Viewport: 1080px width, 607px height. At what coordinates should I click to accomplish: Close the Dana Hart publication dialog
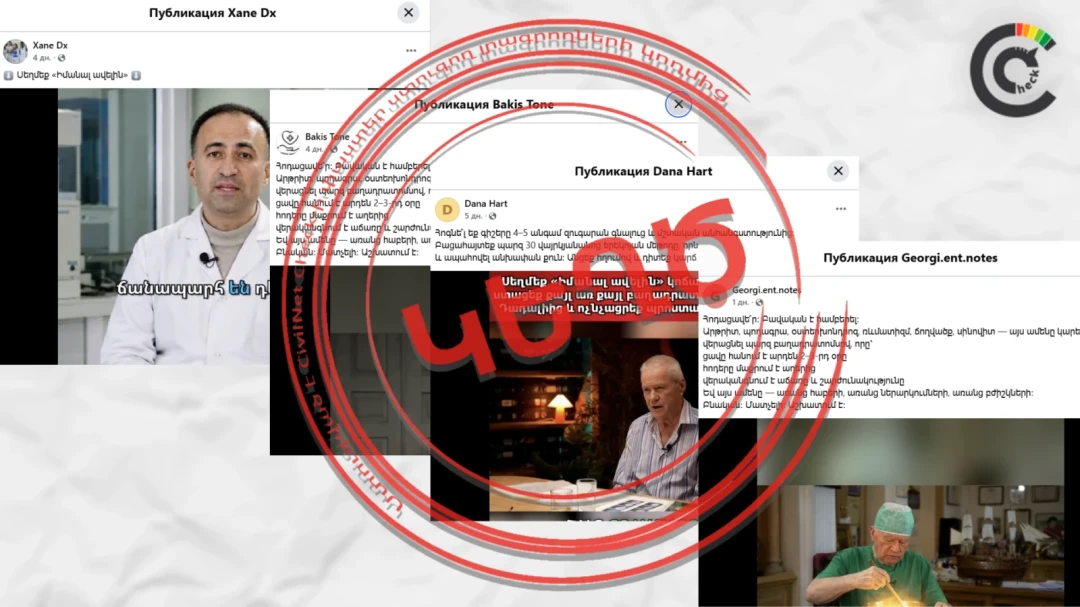click(x=838, y=171)
